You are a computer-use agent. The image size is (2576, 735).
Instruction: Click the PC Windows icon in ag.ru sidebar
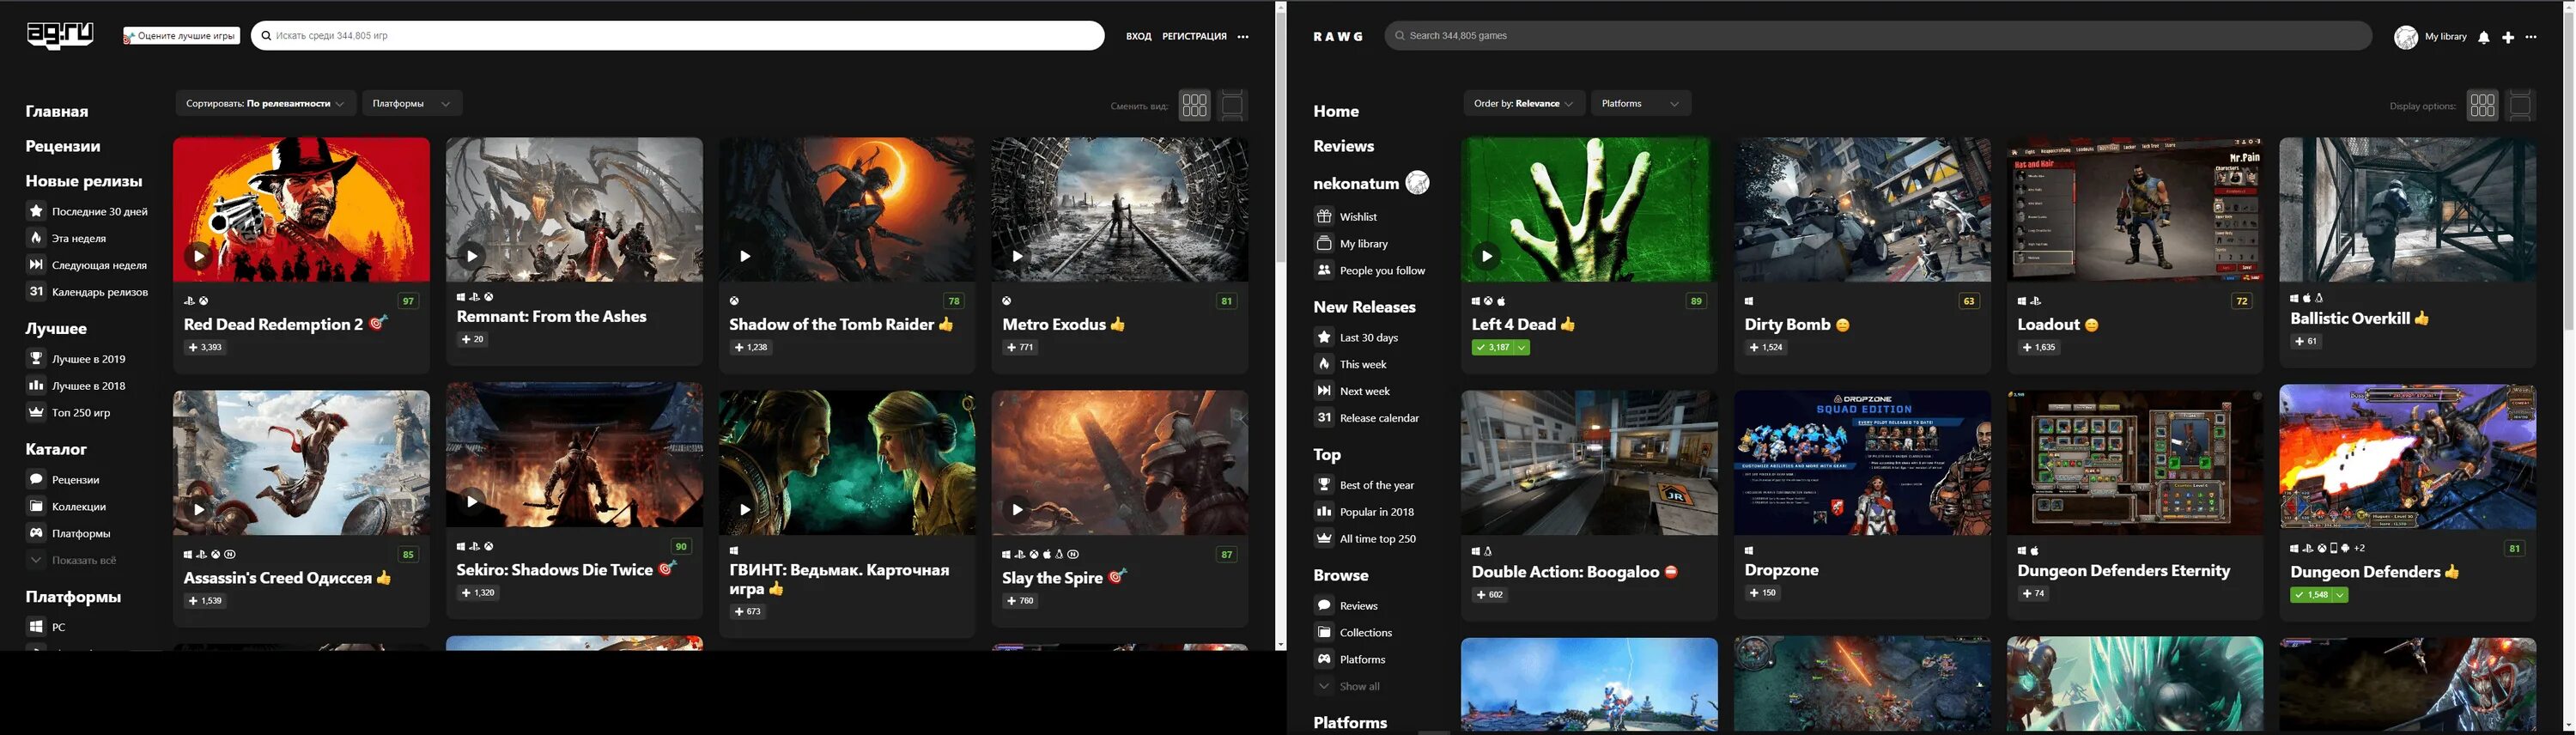point(36,627)
